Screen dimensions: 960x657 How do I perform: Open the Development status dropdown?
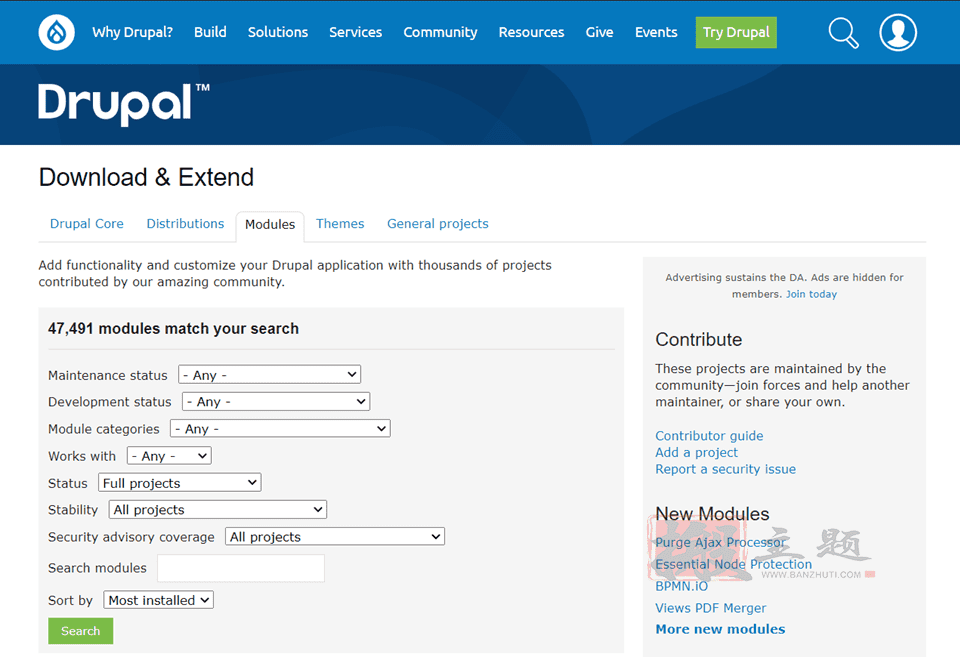[276, 402]
